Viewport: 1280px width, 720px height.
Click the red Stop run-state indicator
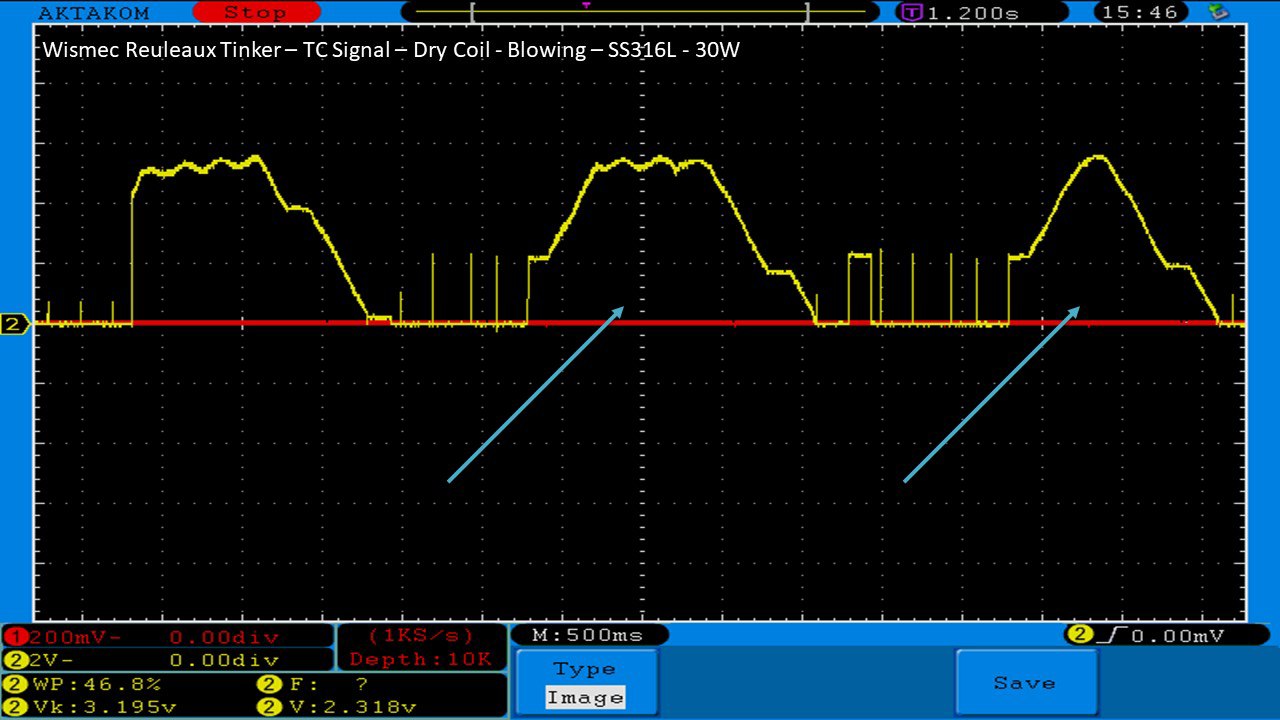(x=254, y=13)
